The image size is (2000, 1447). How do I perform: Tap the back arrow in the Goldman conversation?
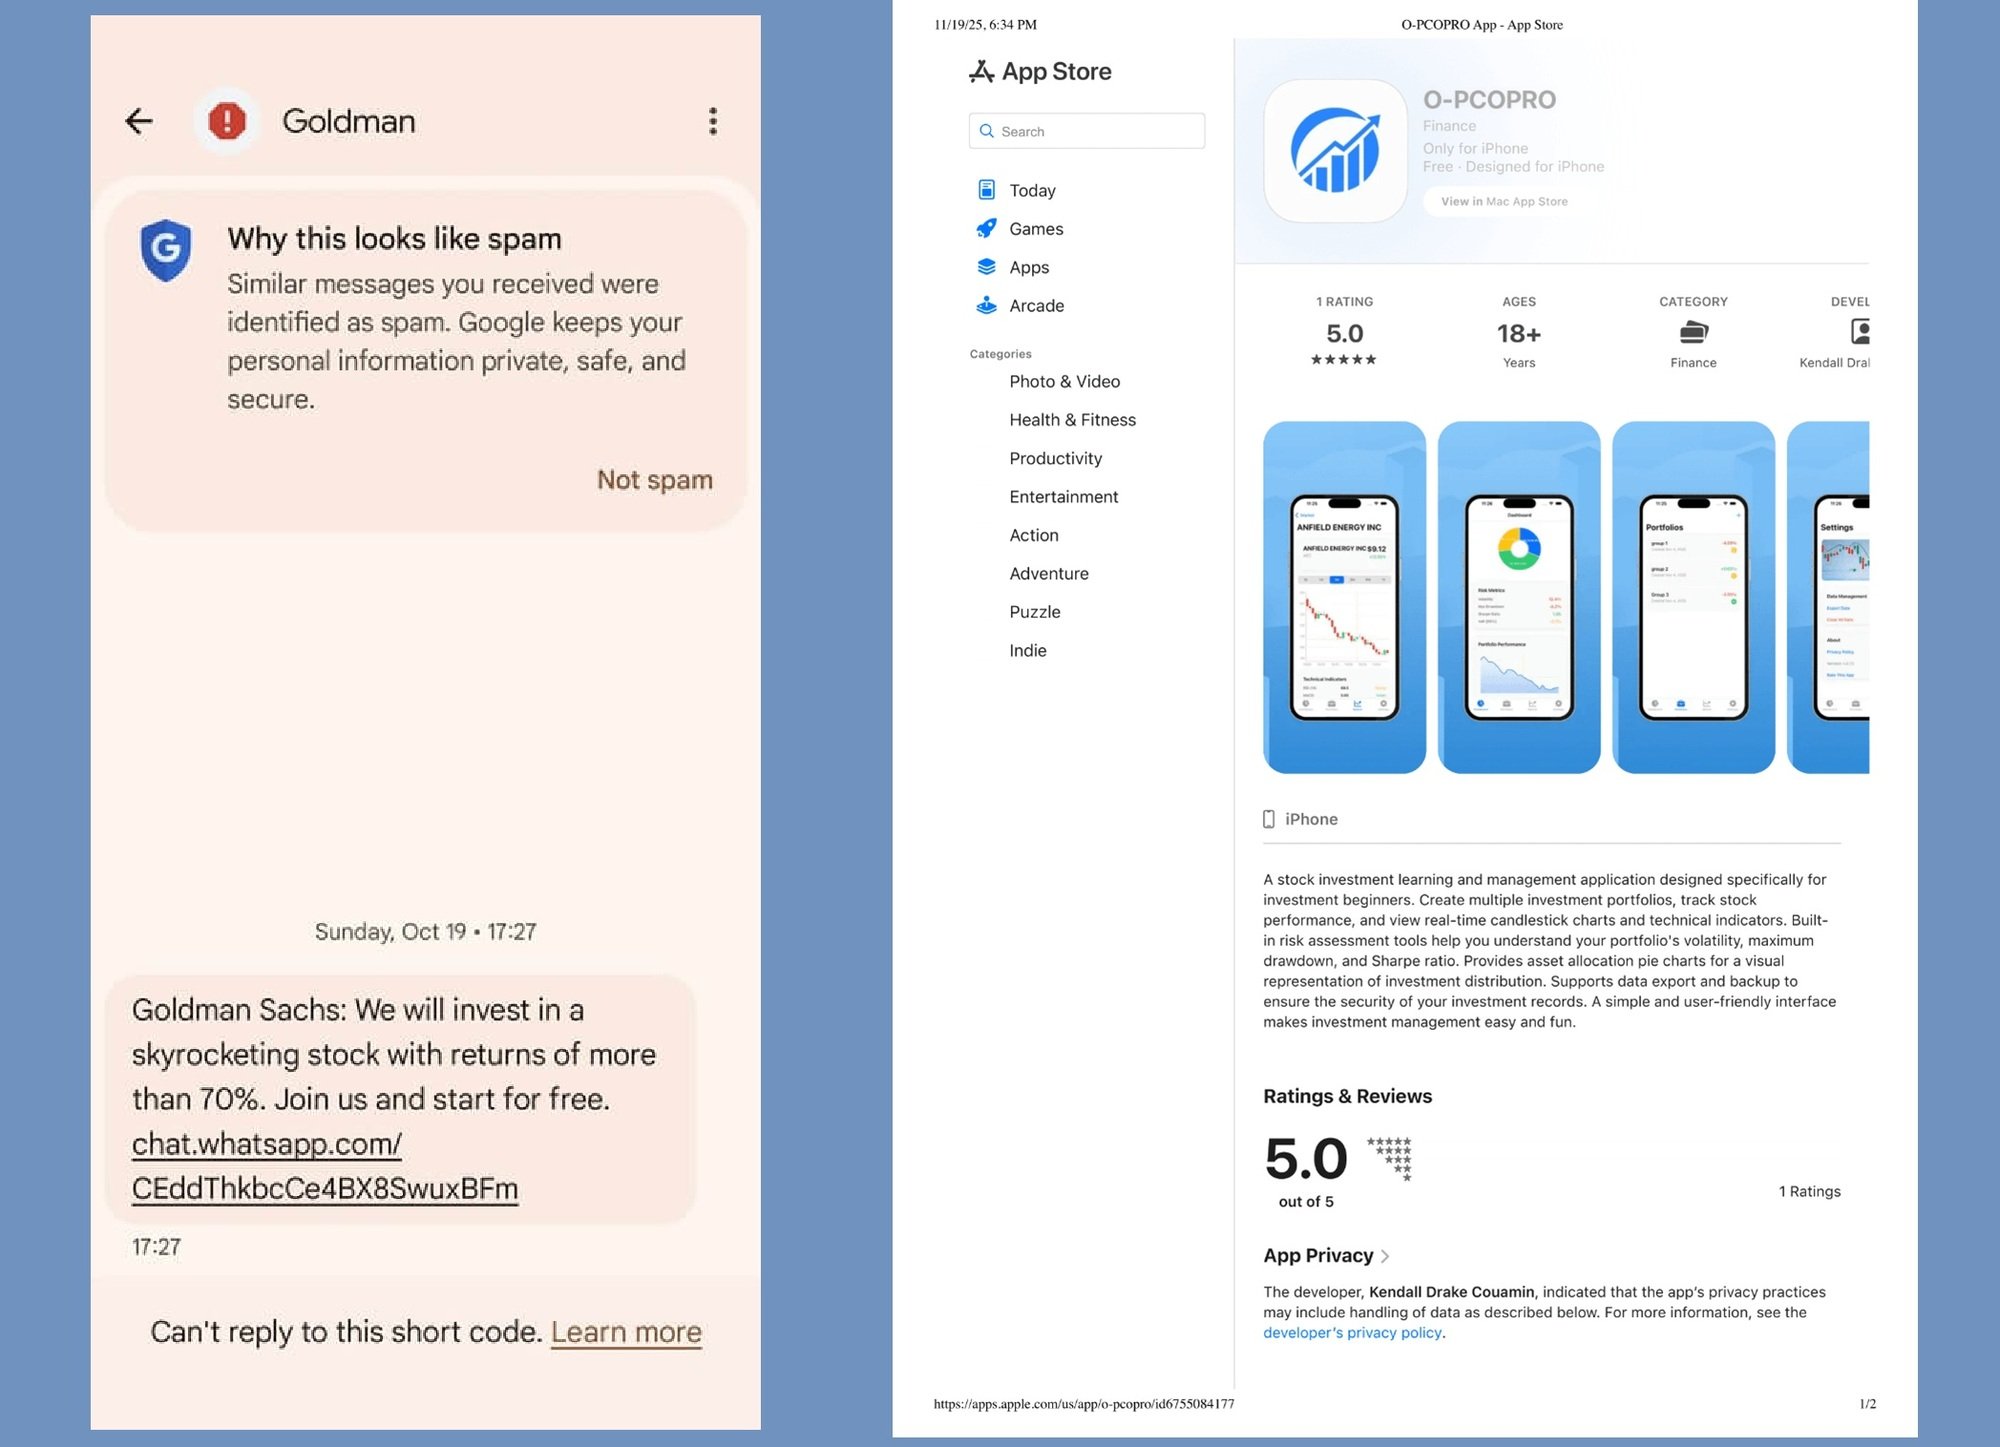click(139, 121)
